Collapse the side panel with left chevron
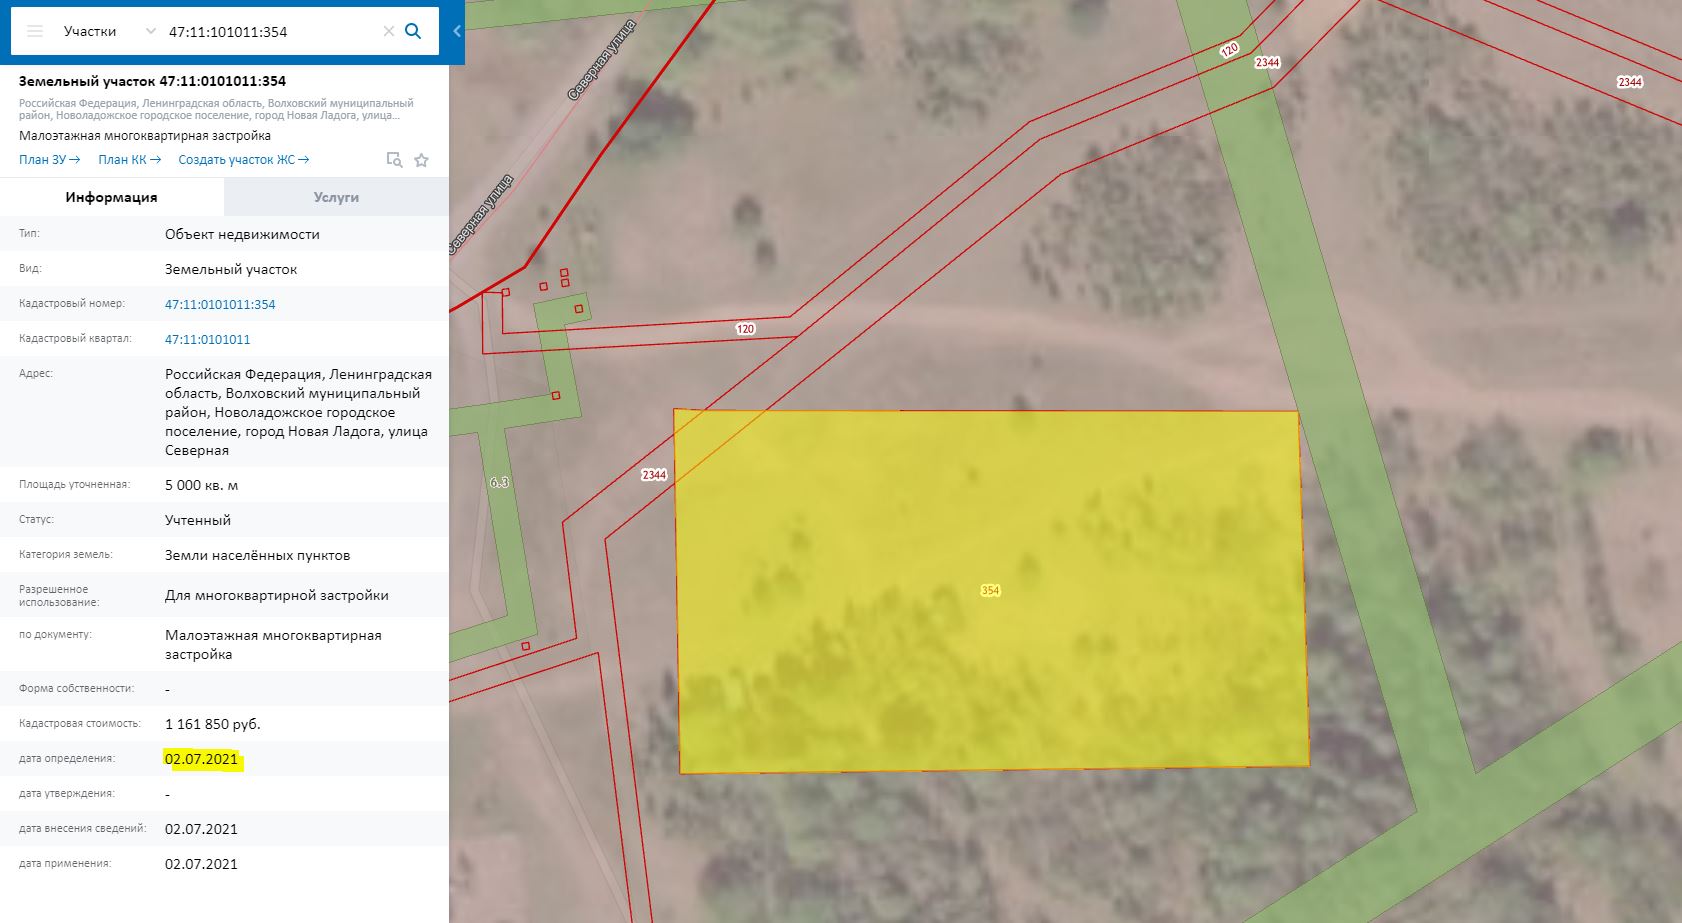This screenshot has height=923, width=1682. [x=457, y=32]
